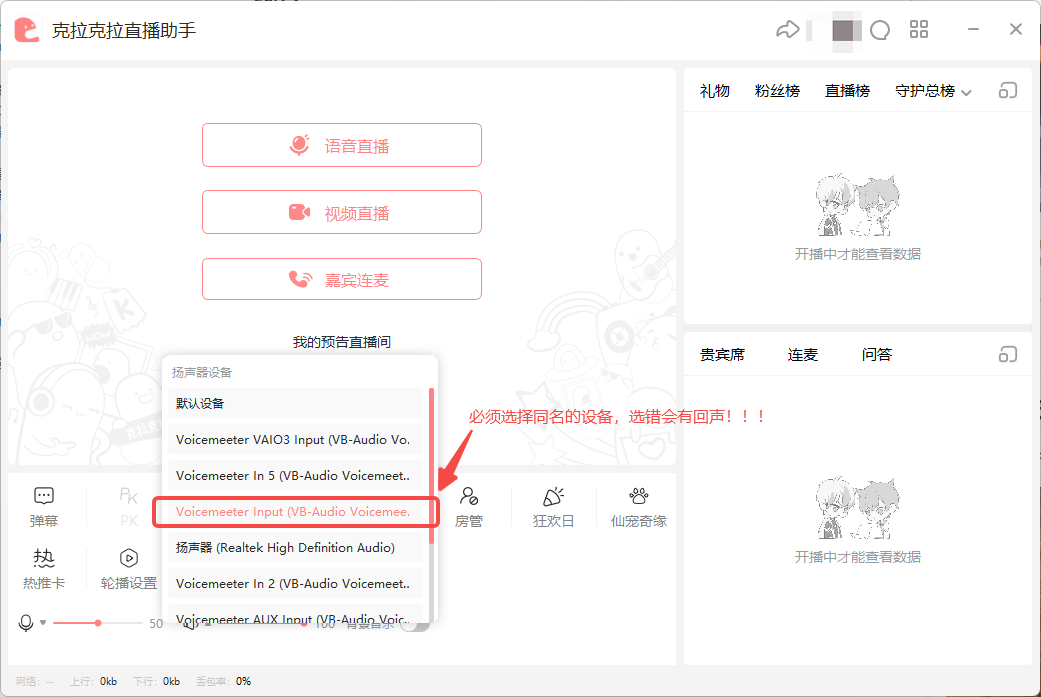
Task: Click the share arrow icon in title bar
Action: (787, 30)
